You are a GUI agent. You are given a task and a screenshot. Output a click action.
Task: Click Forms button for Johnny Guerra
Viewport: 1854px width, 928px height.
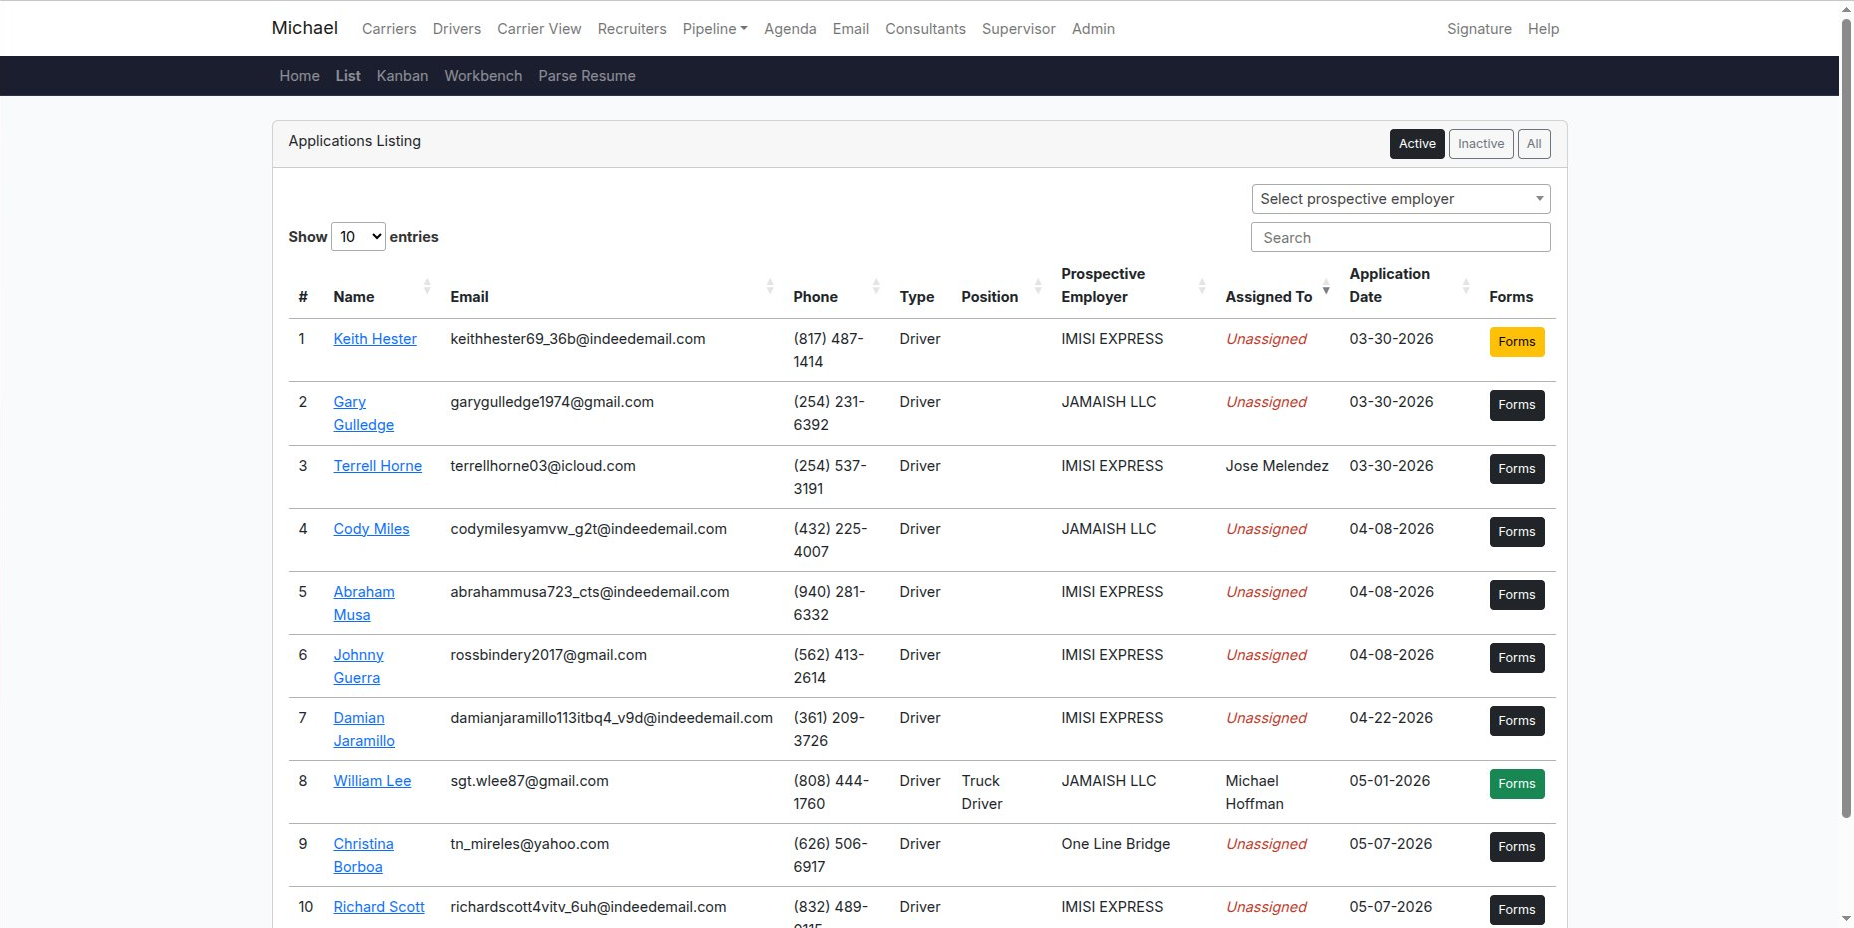coord(1517,658)
